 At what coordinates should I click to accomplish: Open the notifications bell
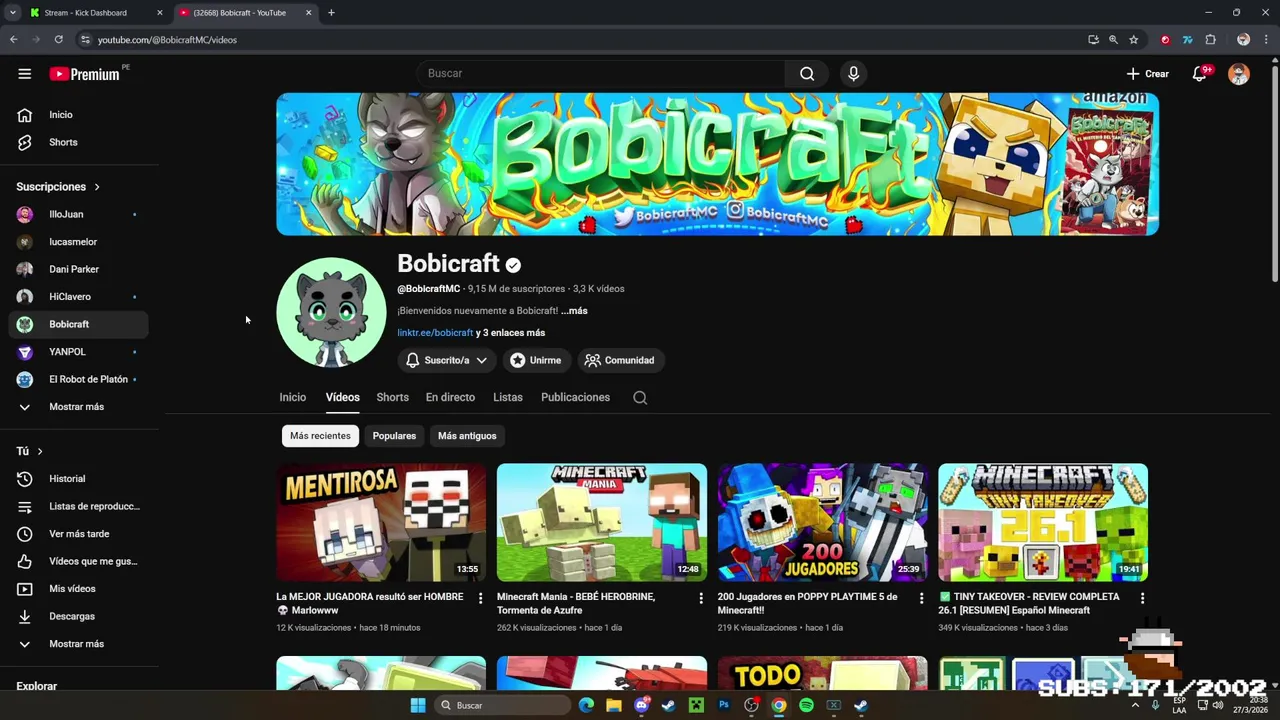[1200, 74]
